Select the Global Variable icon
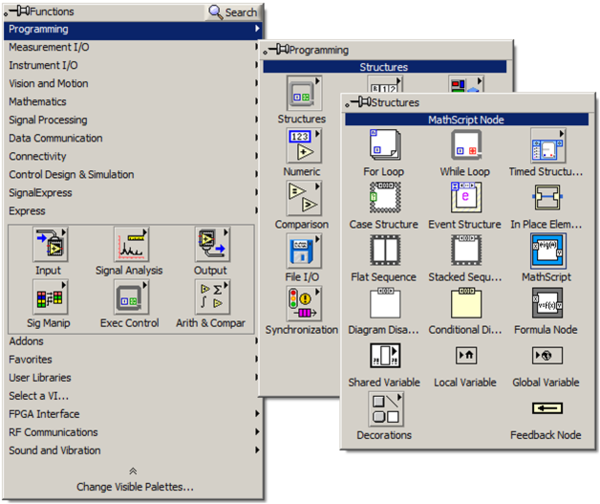Image resolution: width=600 pixels, height=504 pixels. (x=547, y=356)
